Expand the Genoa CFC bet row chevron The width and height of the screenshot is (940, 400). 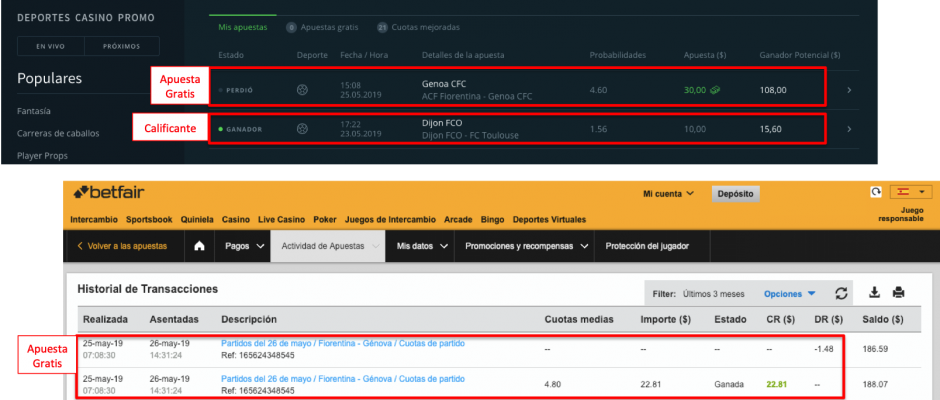coord(849,90)
